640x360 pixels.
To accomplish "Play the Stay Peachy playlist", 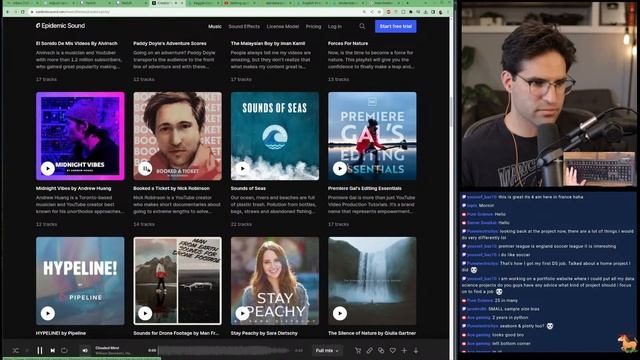I will tap(242, 313).
